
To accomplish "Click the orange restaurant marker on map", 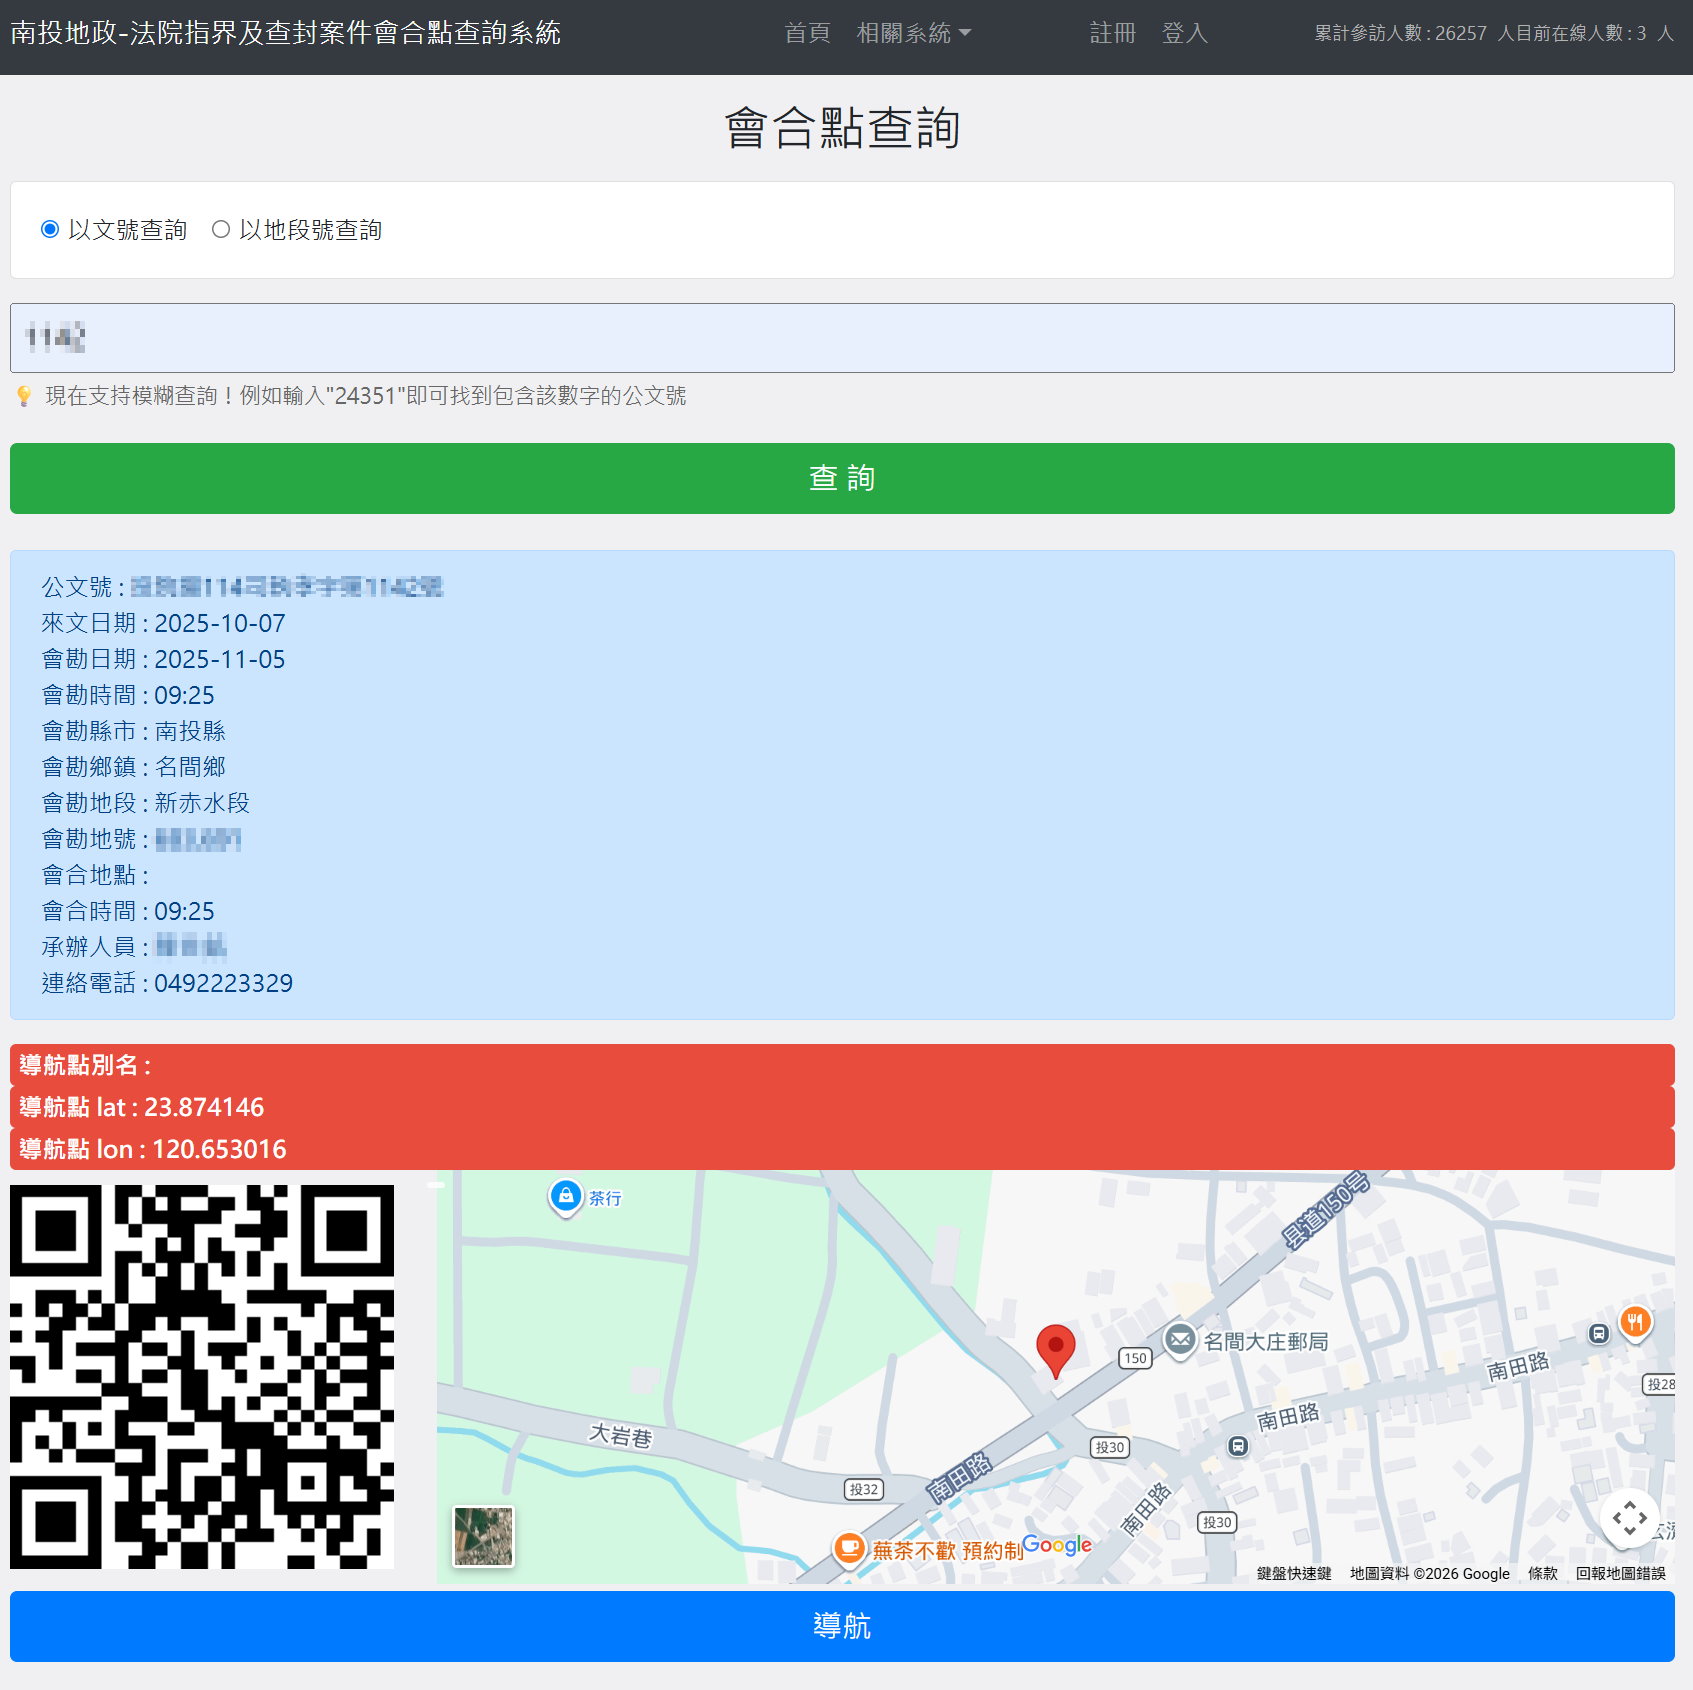I will click(x=1635, y=1324).
